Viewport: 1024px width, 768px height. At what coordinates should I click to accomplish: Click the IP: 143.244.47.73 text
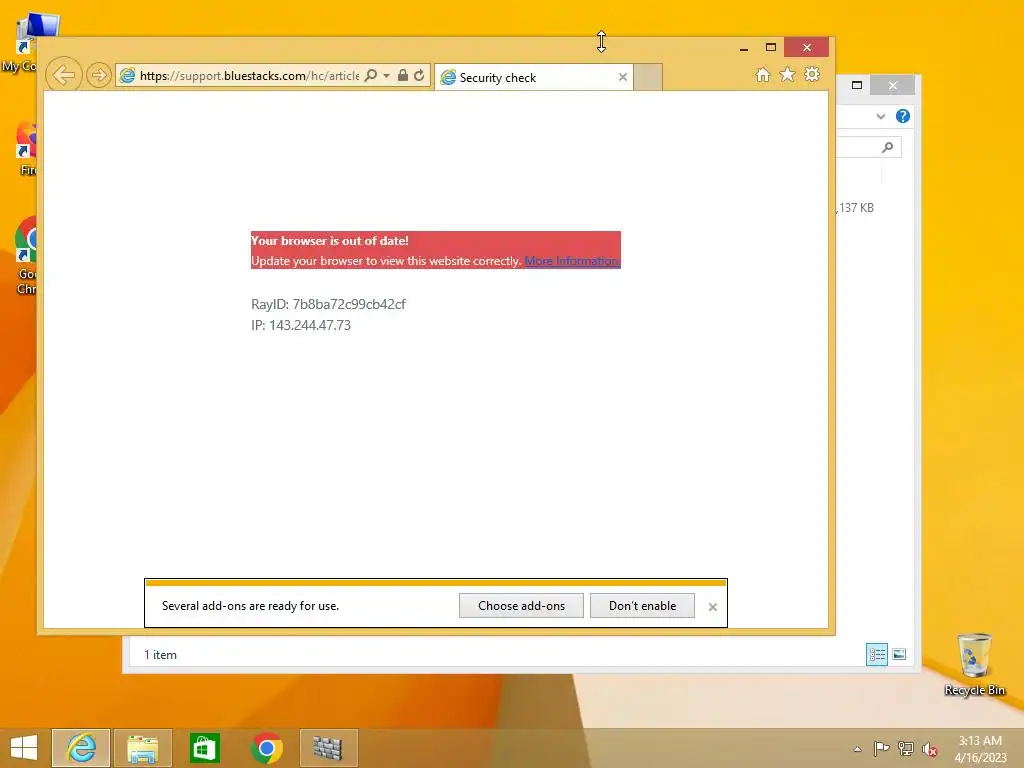click(x=301, y=325)
